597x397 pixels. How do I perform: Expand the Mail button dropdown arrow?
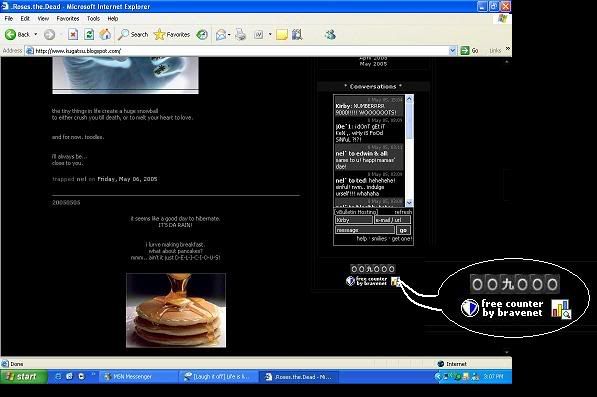pos(229,35)
